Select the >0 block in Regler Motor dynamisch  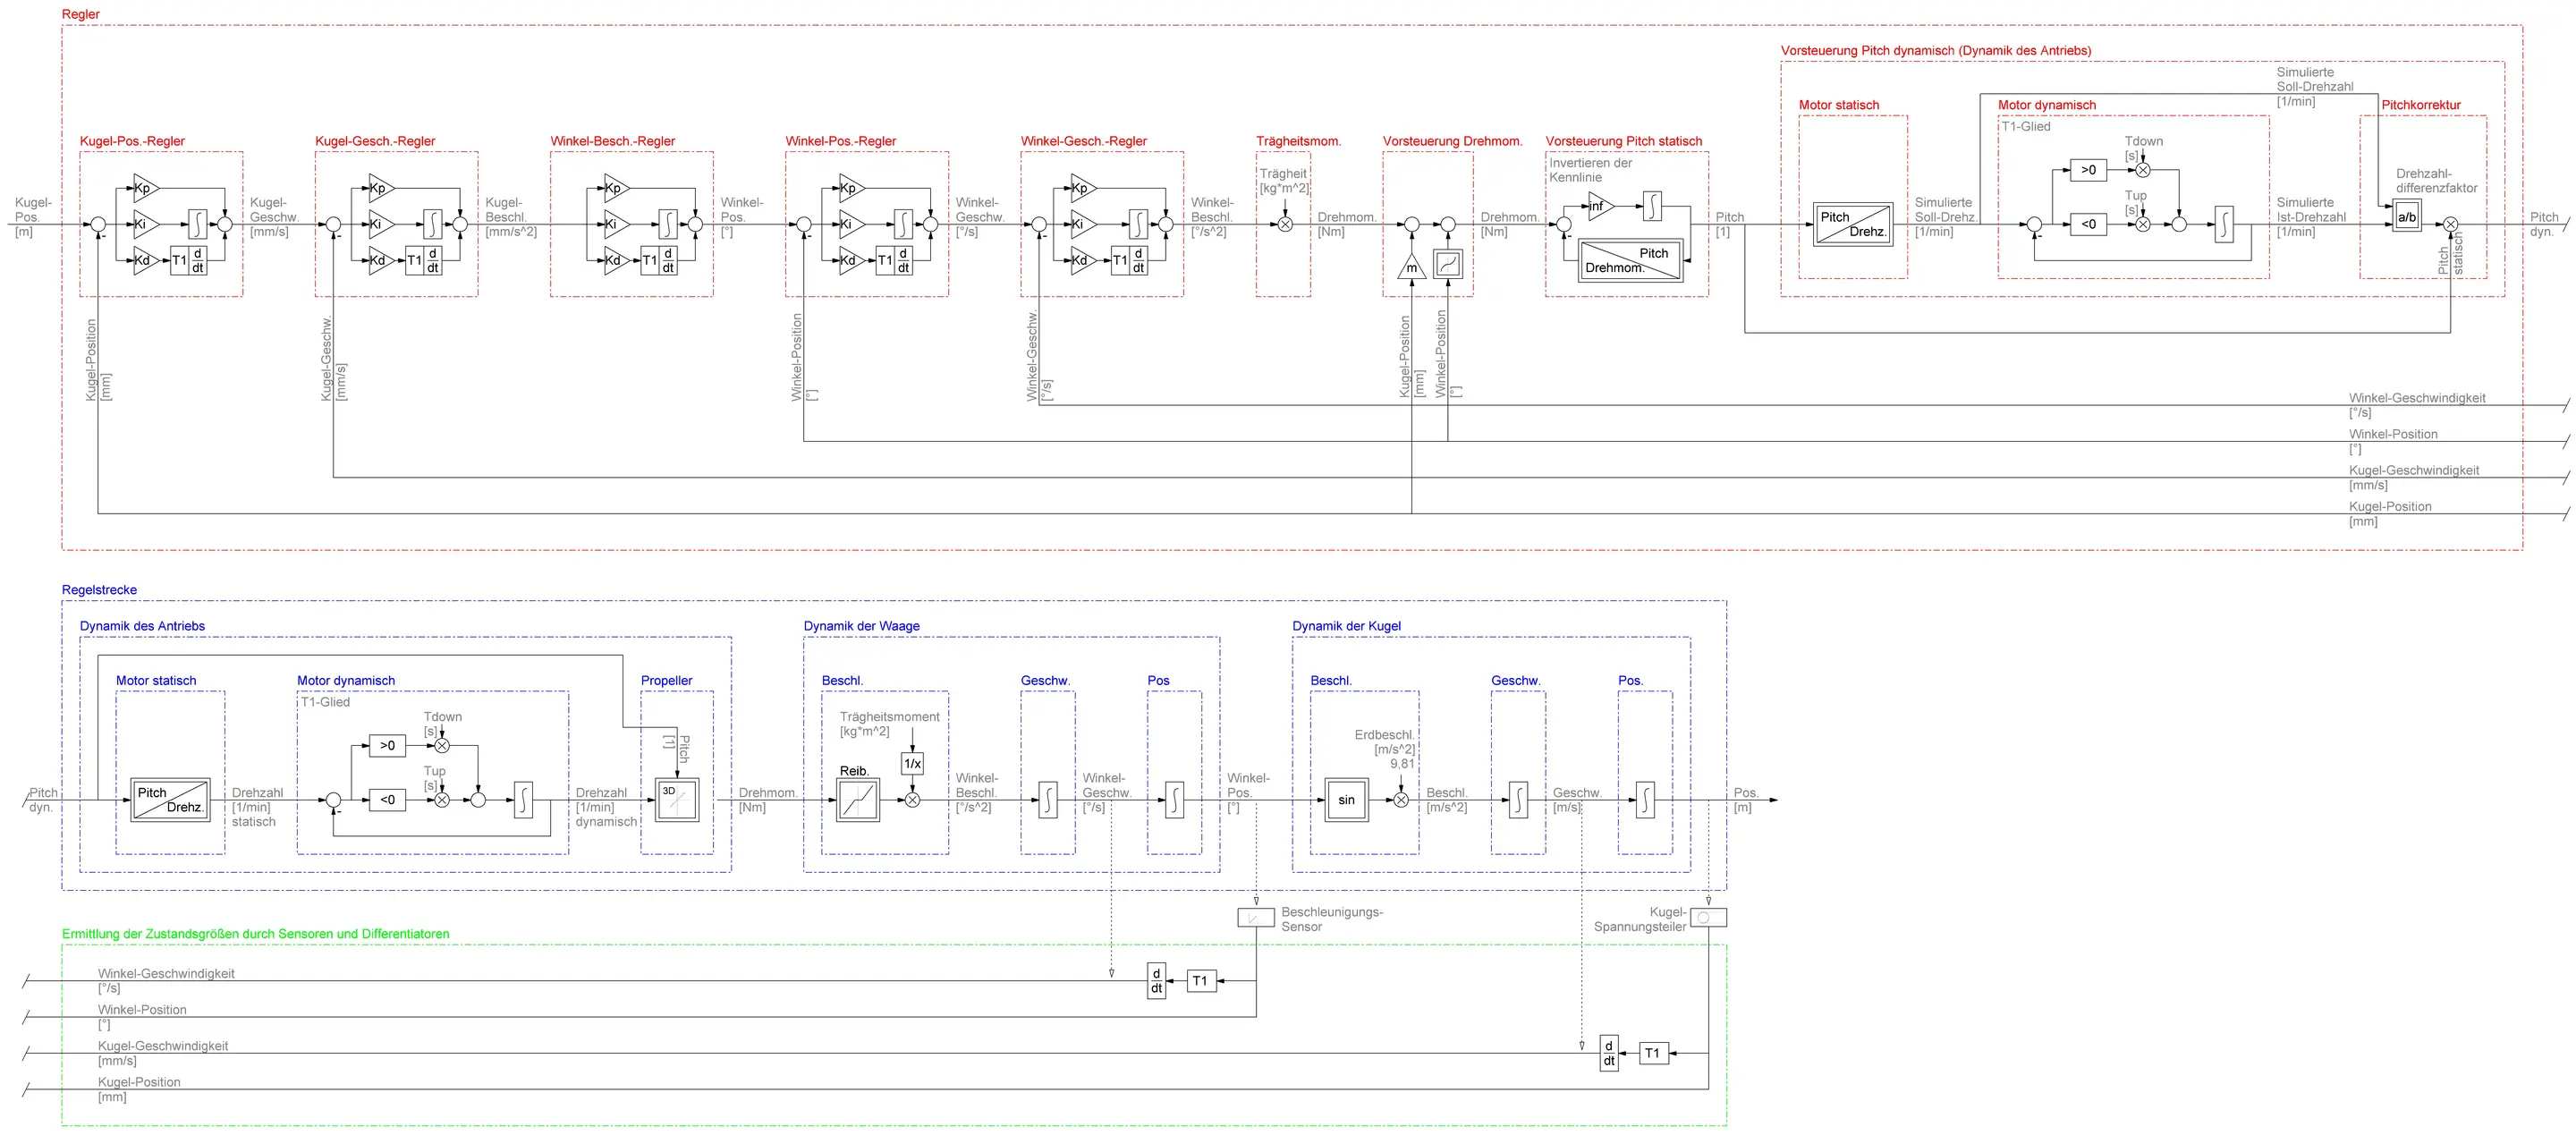click(2088, 170)
